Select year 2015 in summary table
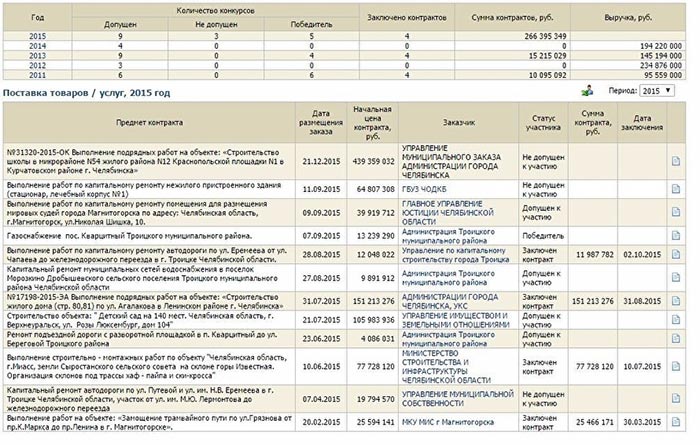700x445 pixels. [38, 36]
